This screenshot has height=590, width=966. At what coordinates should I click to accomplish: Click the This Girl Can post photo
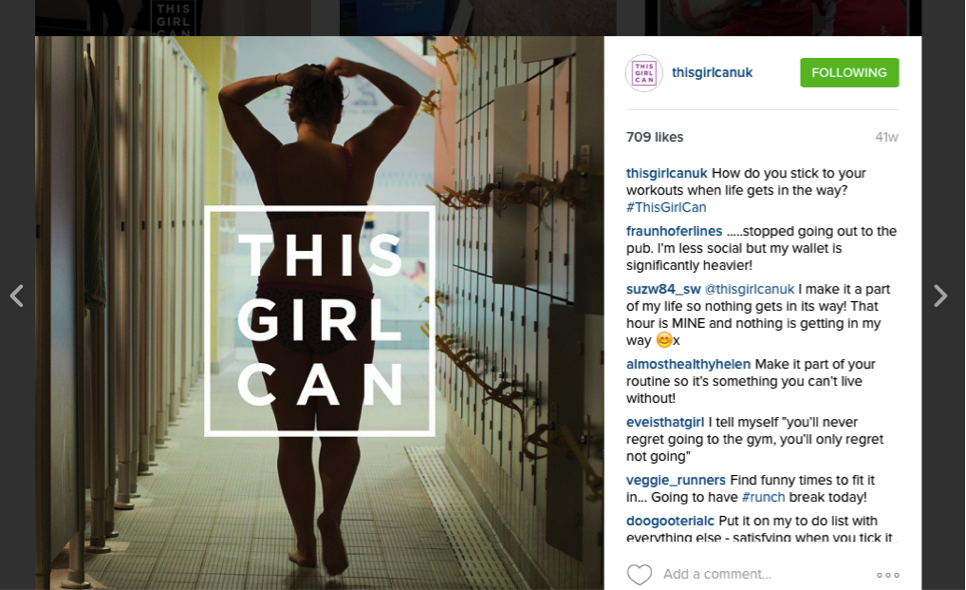(x=319, y=313)
